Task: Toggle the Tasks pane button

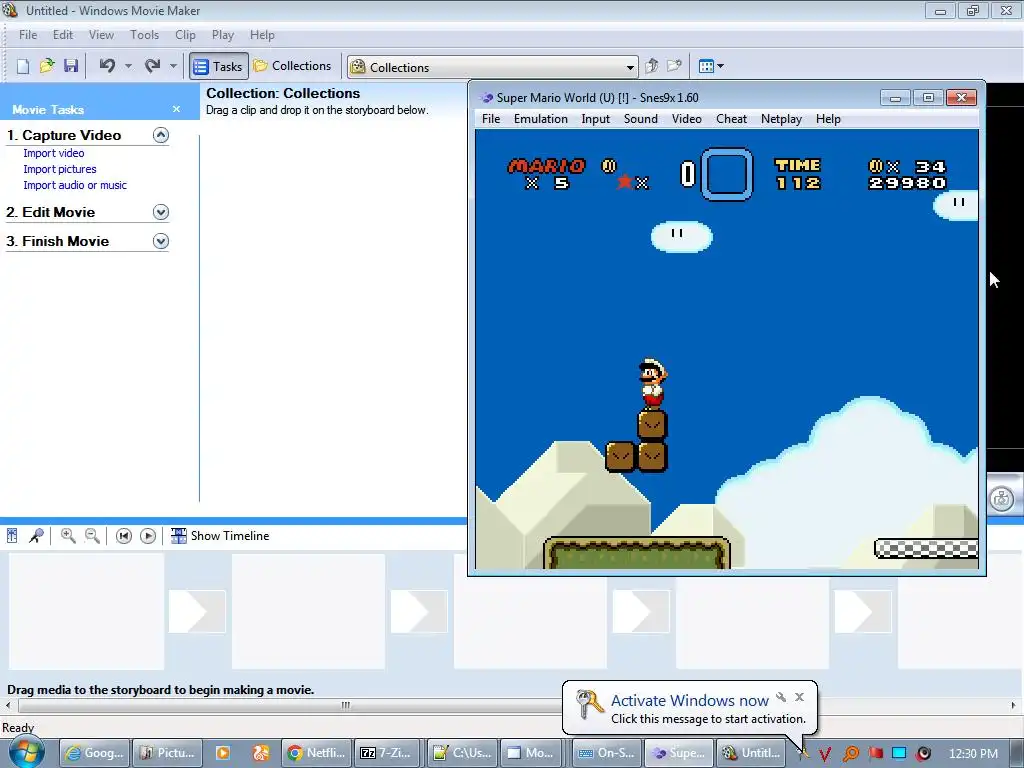Action: 219,66
